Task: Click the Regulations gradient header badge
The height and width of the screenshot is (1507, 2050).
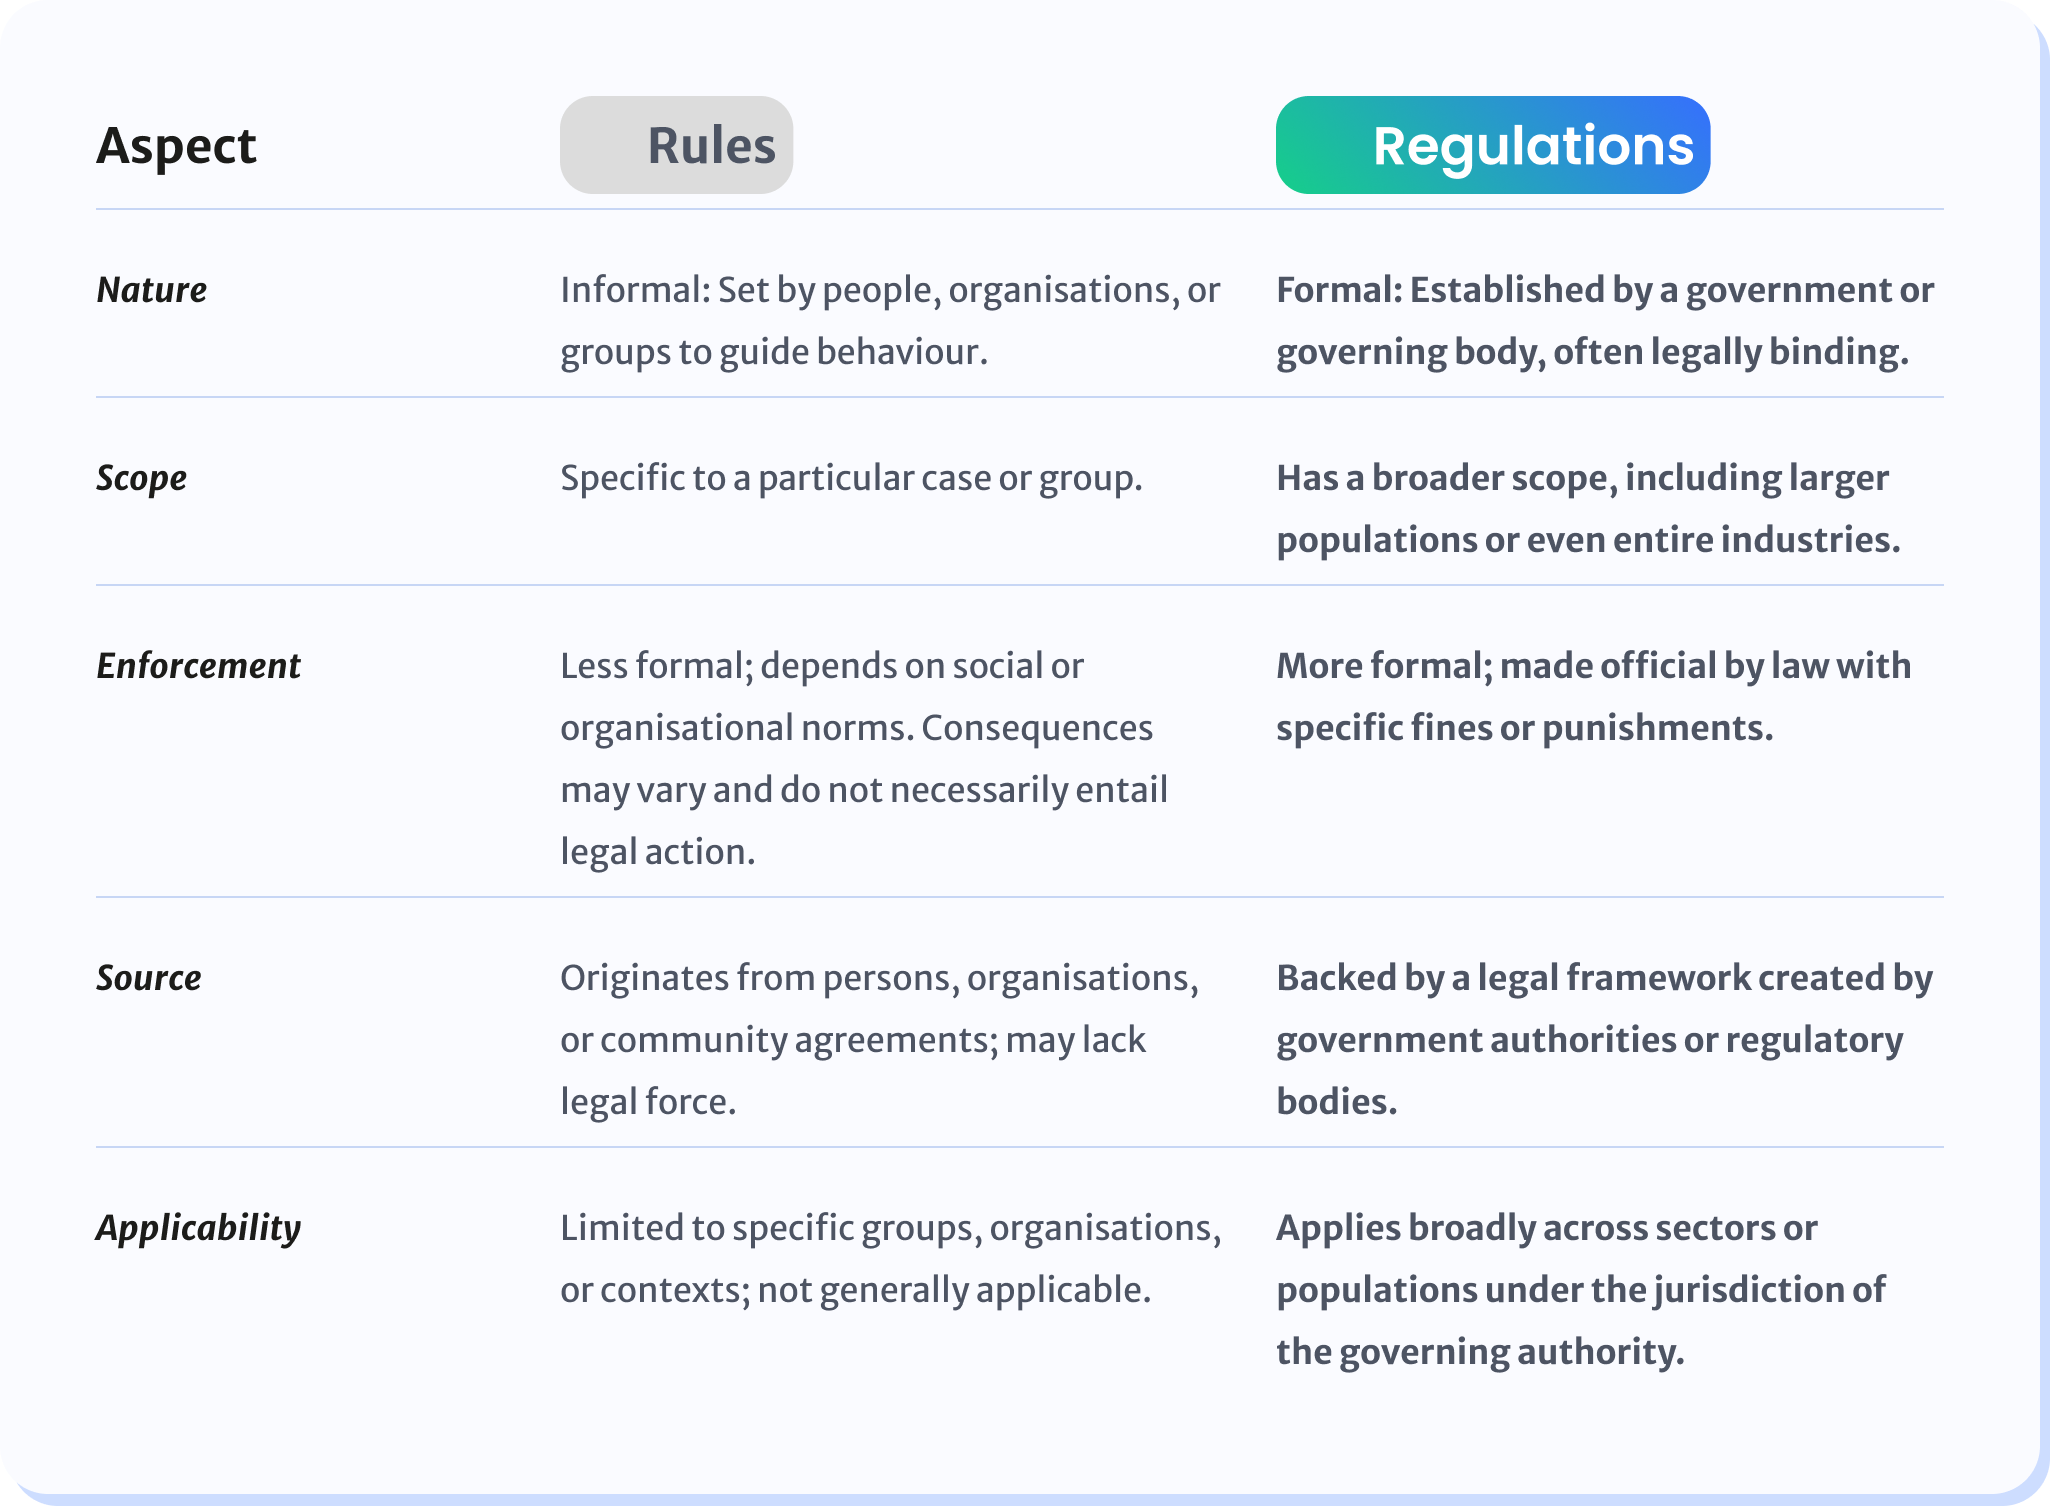Action: [1492, 145]
